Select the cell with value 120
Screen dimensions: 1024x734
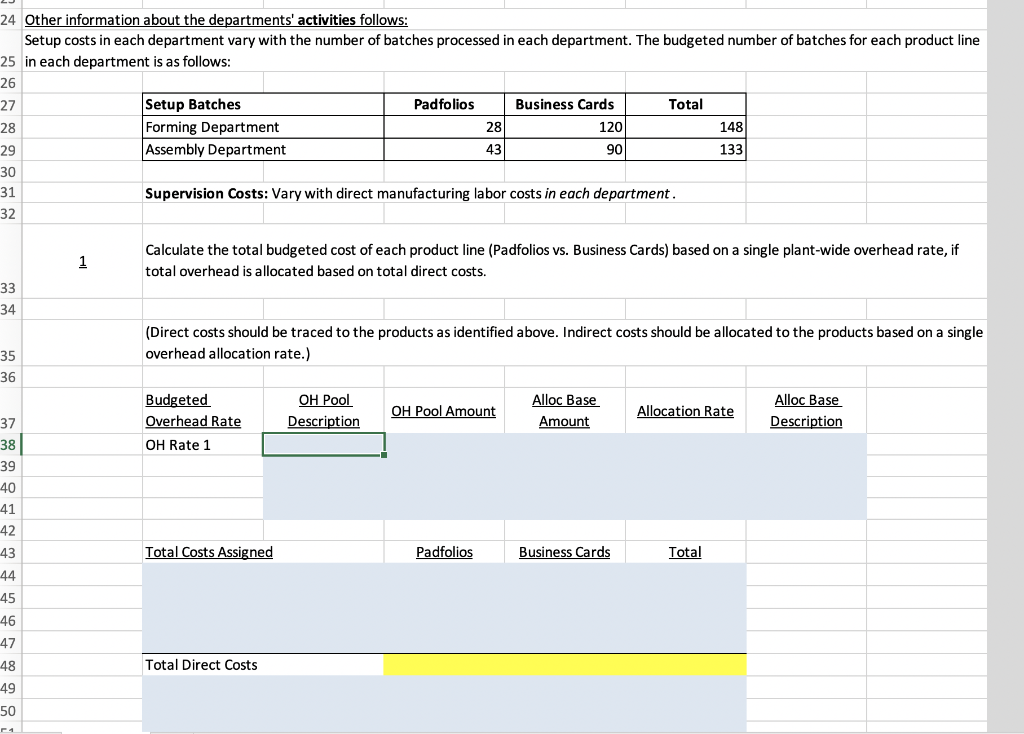(x=564, y=127)
